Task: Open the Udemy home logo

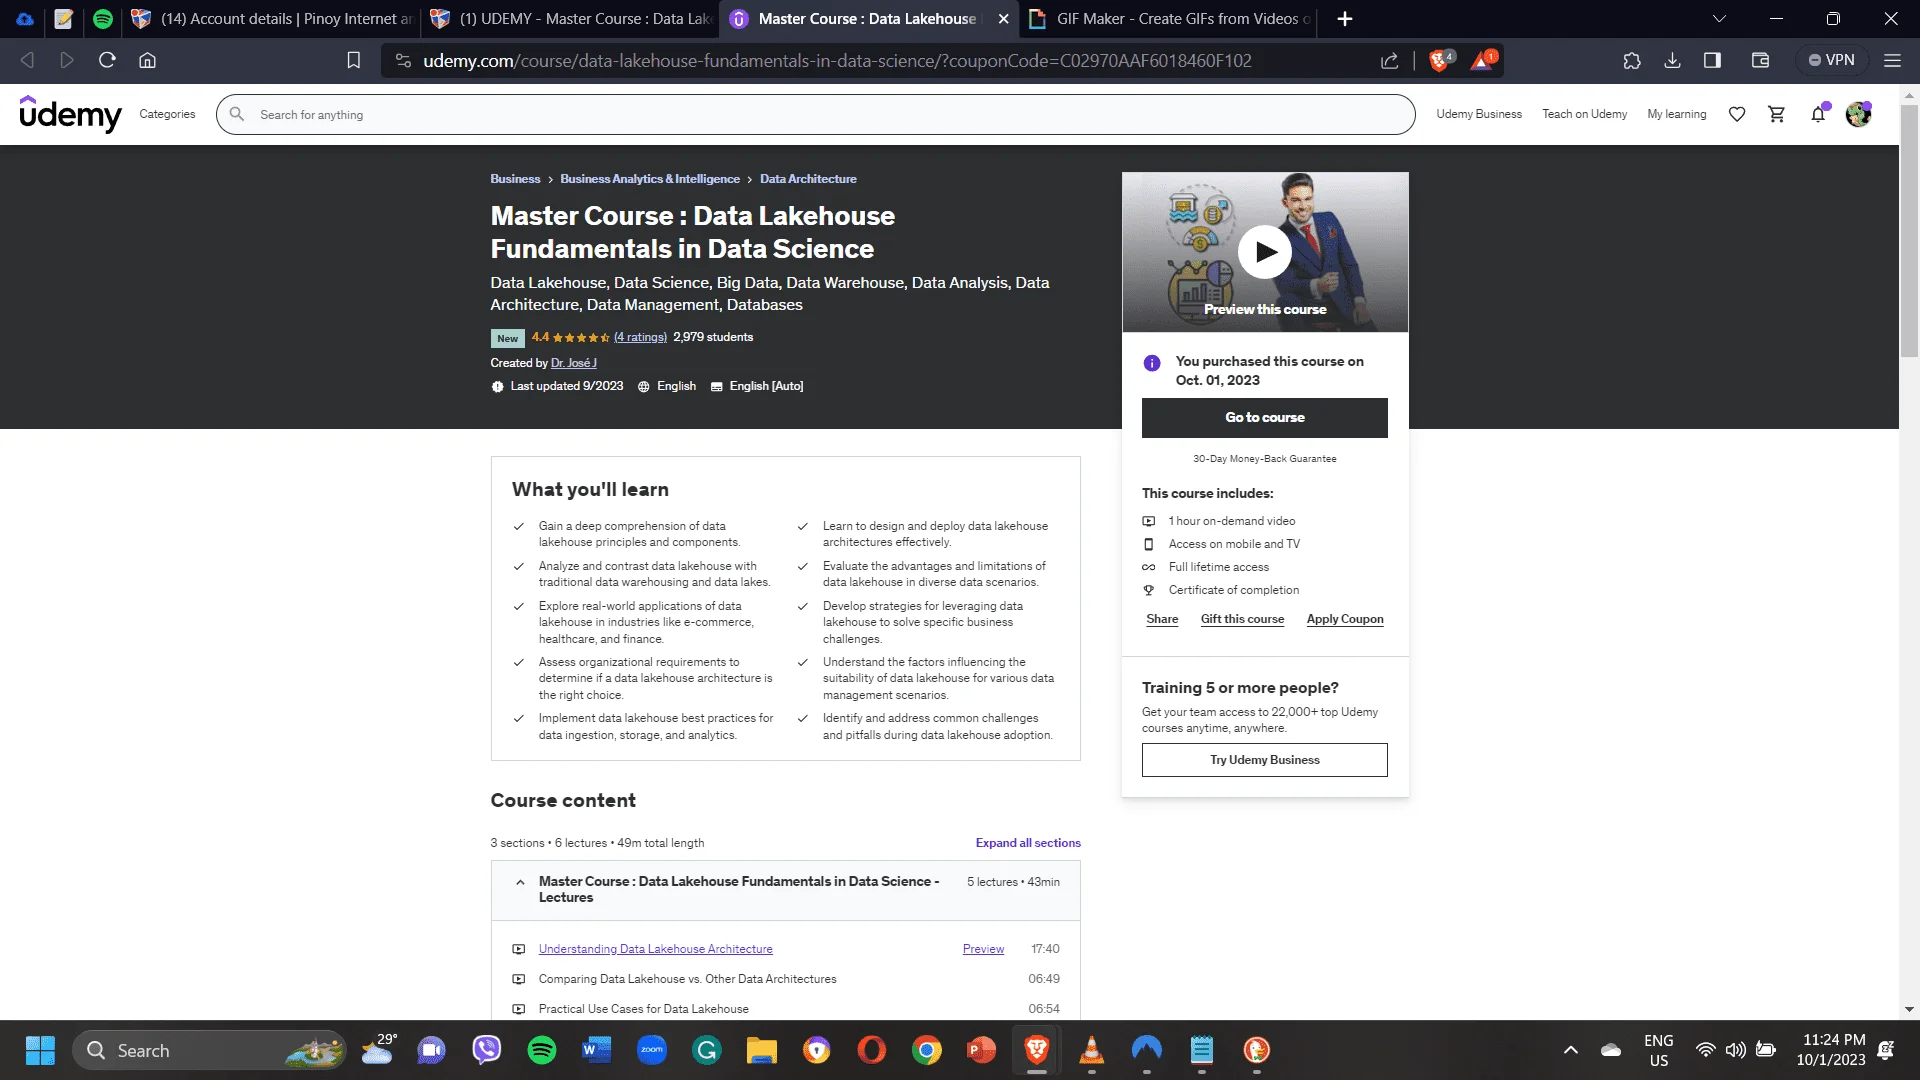Action: 70,114
